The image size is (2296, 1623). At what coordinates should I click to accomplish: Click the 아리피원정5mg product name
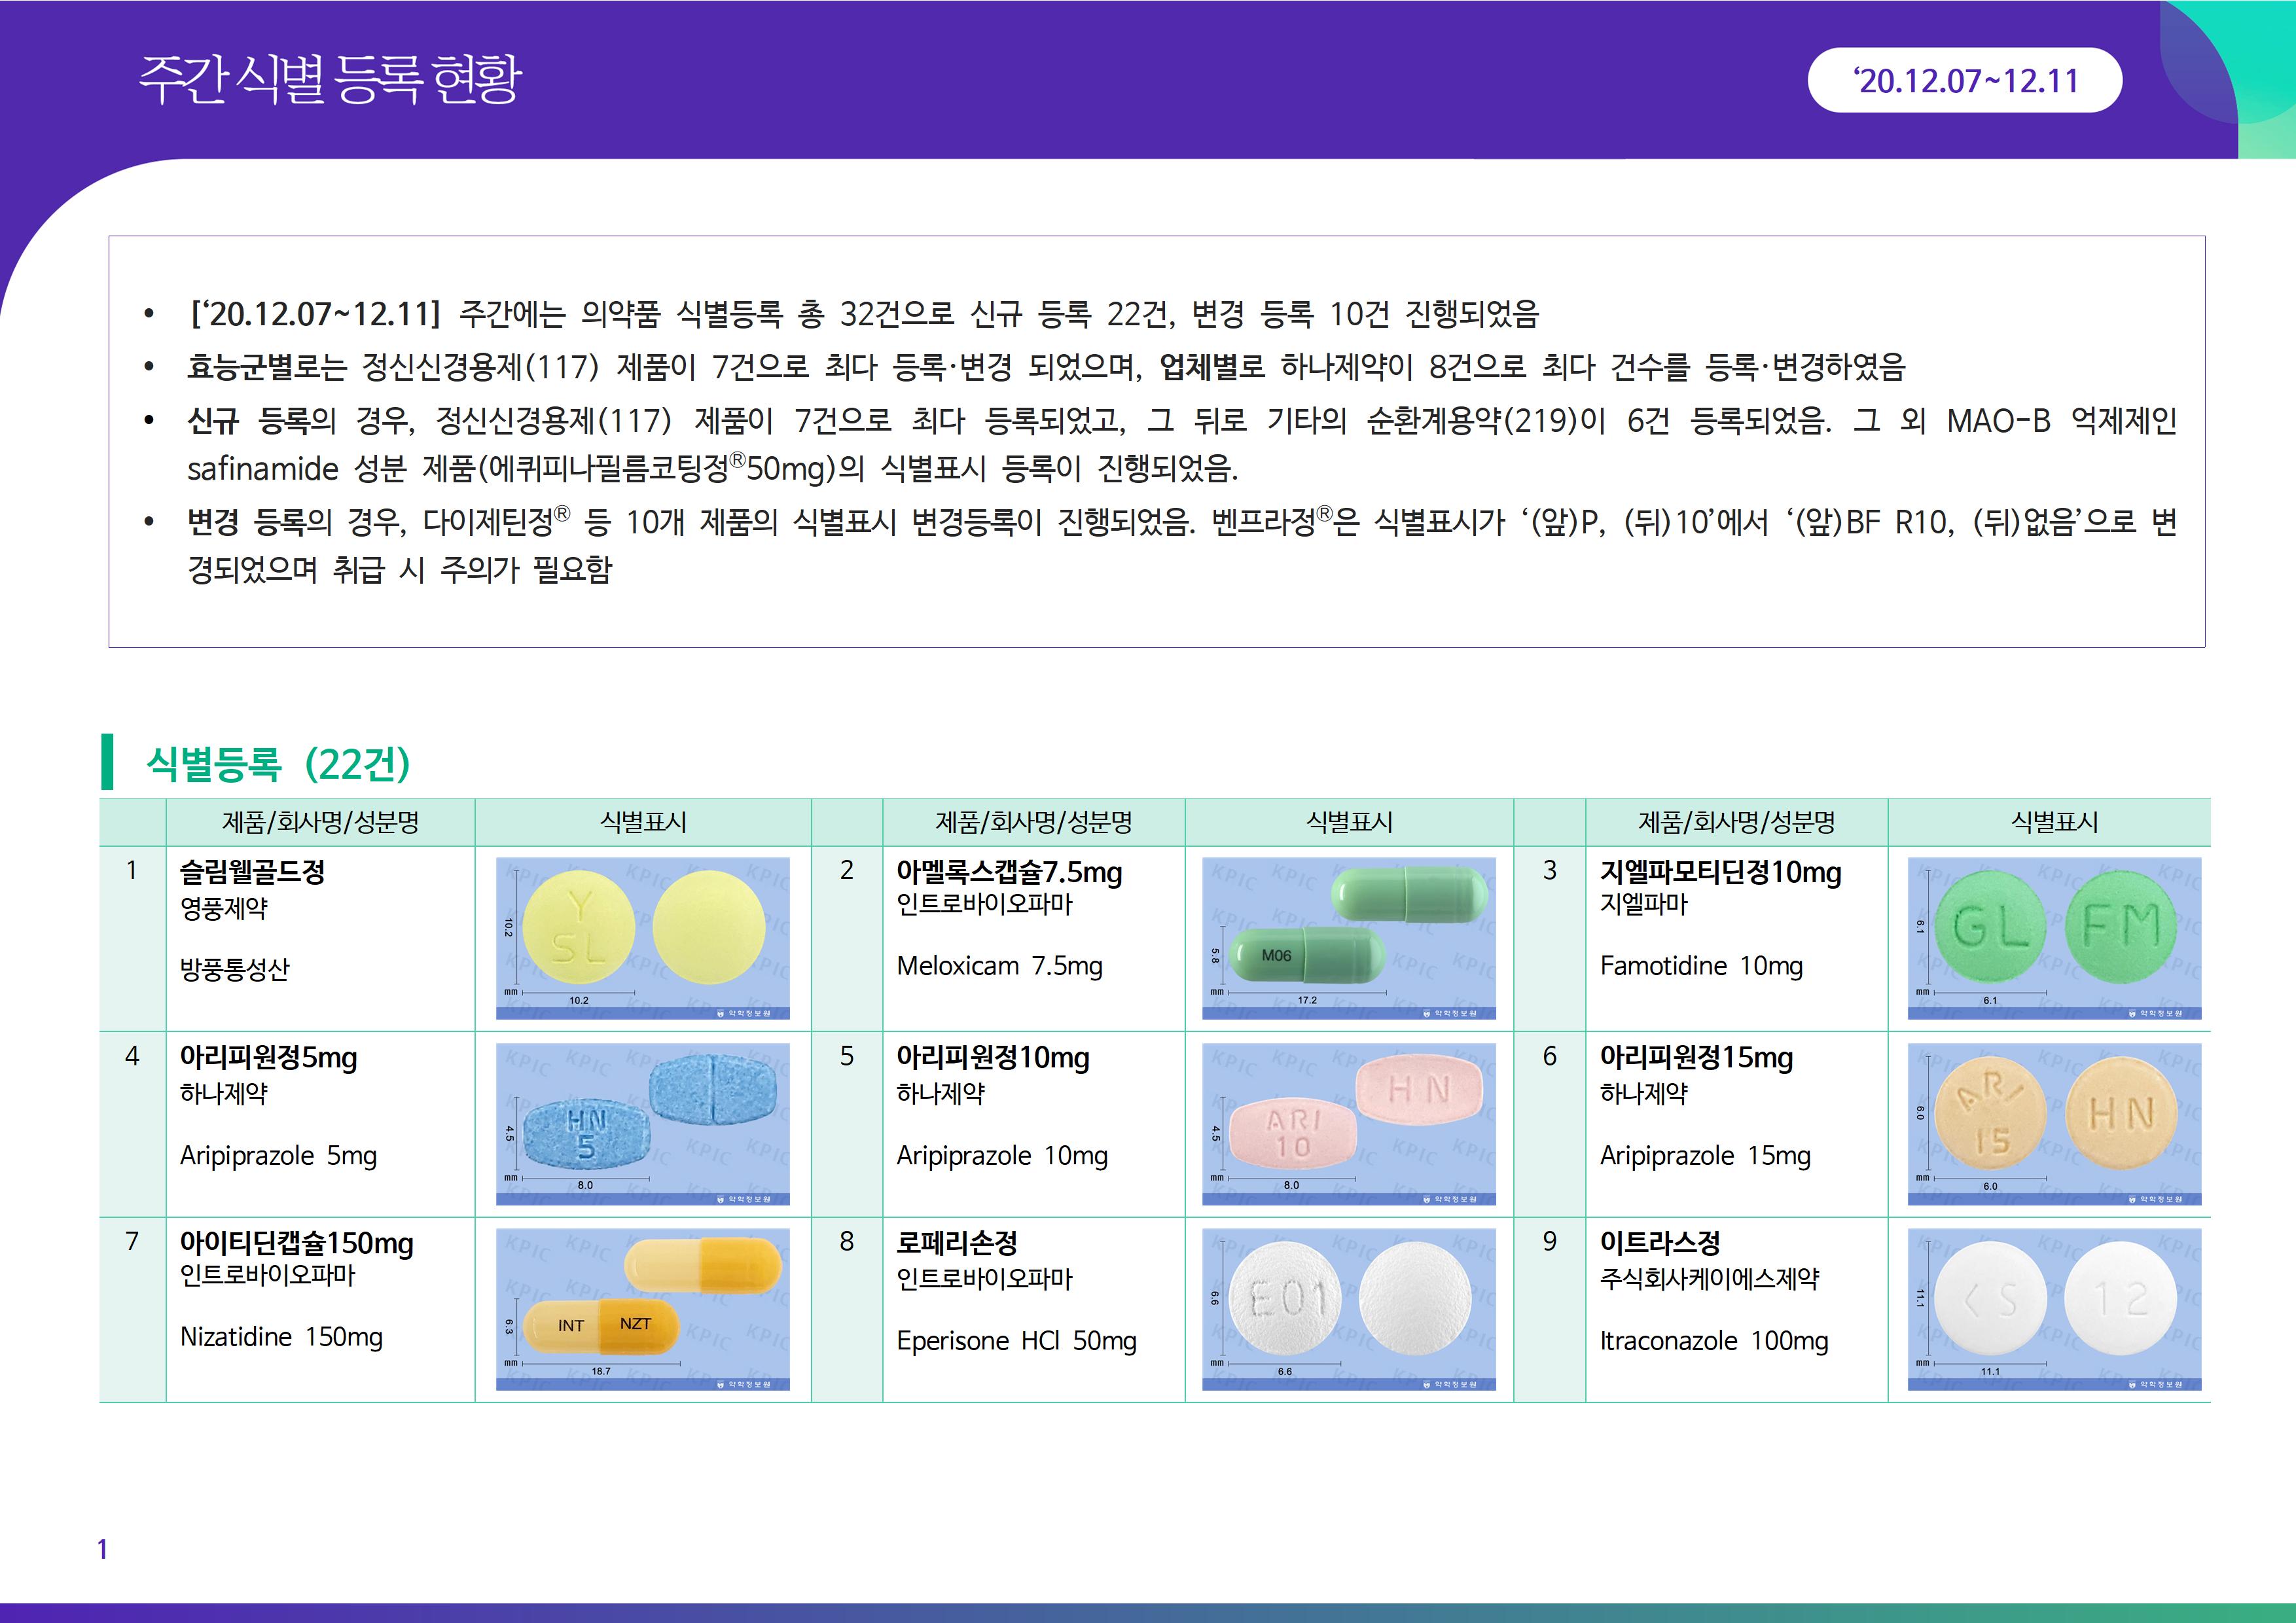click(268, 1057)
